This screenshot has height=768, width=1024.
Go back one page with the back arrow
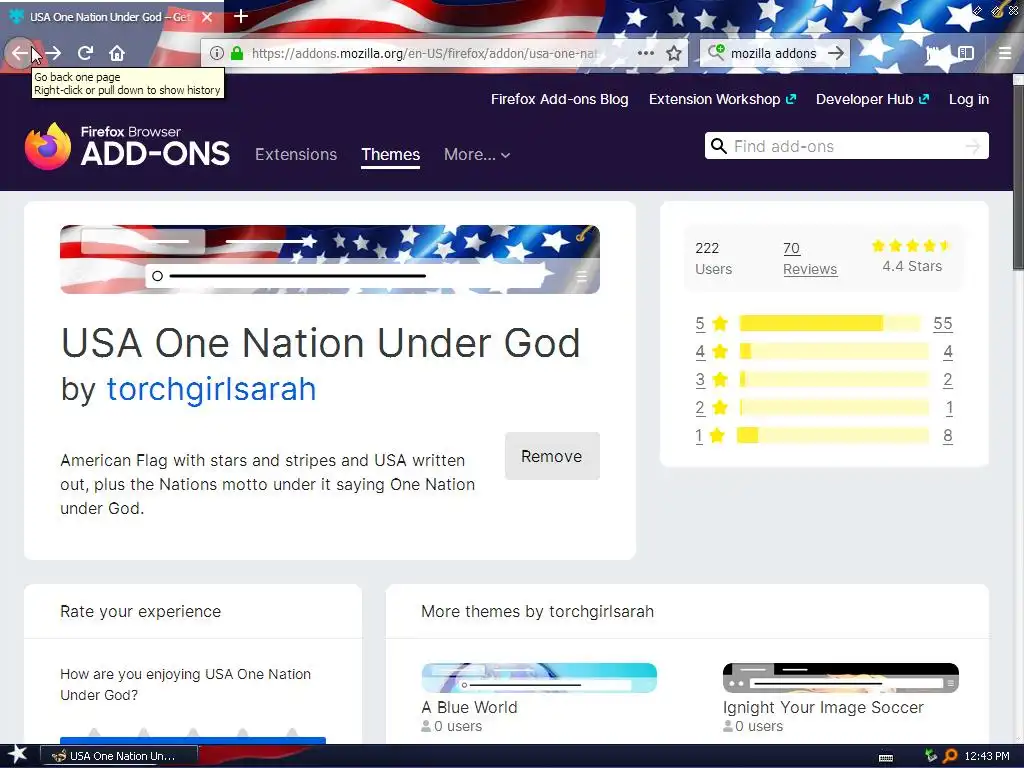pyautogui.click(x=20, y=53)
